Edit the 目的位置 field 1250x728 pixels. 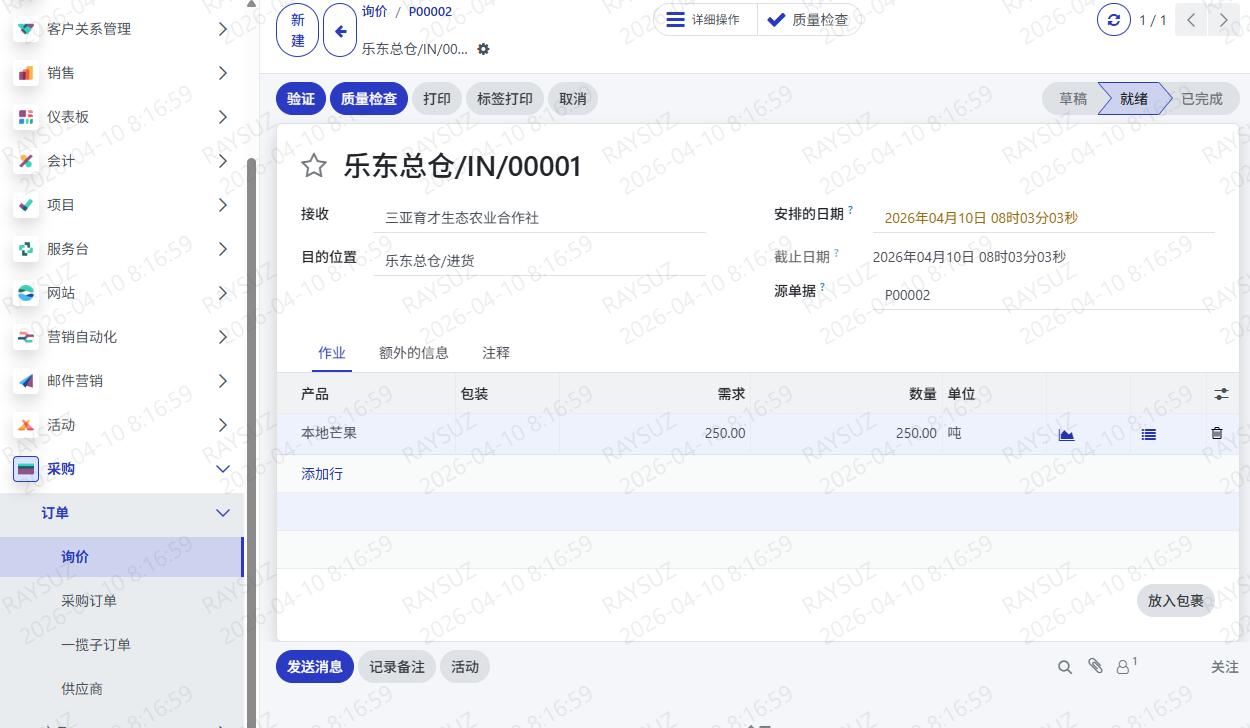pyautogui.click(x=540, y=260)
